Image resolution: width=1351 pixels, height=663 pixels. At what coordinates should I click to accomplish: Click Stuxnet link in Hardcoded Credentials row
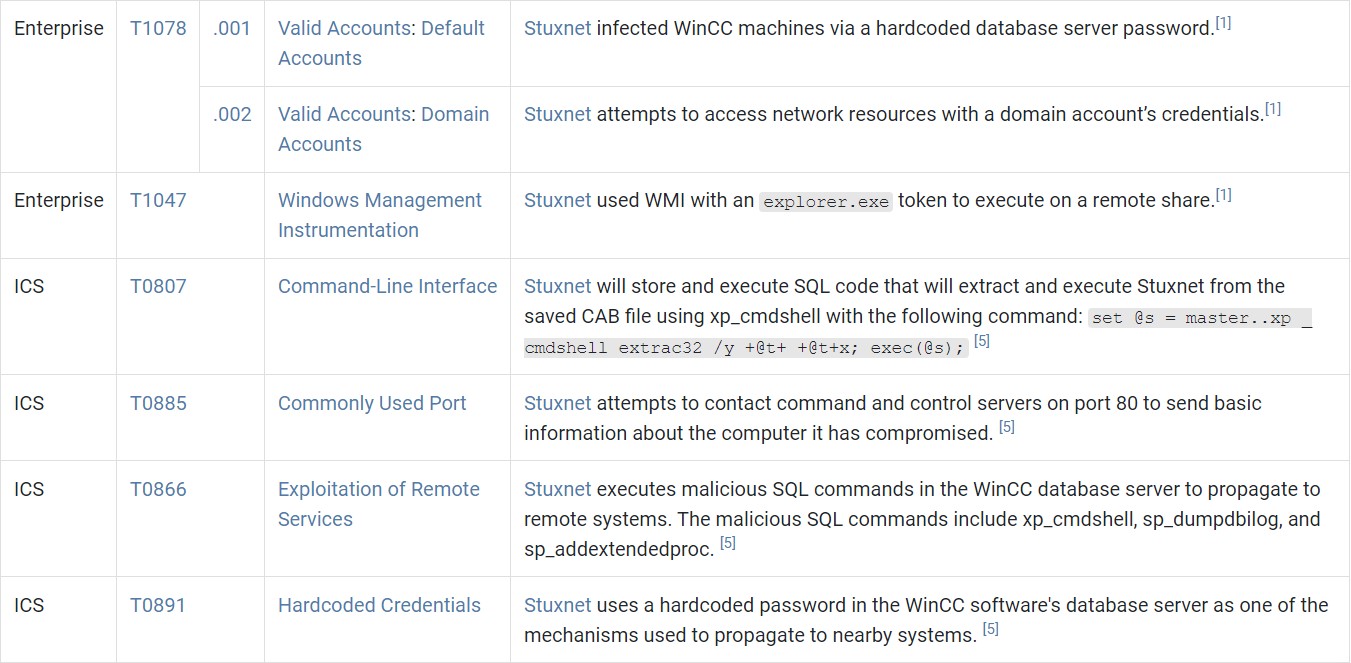(557, 605)
